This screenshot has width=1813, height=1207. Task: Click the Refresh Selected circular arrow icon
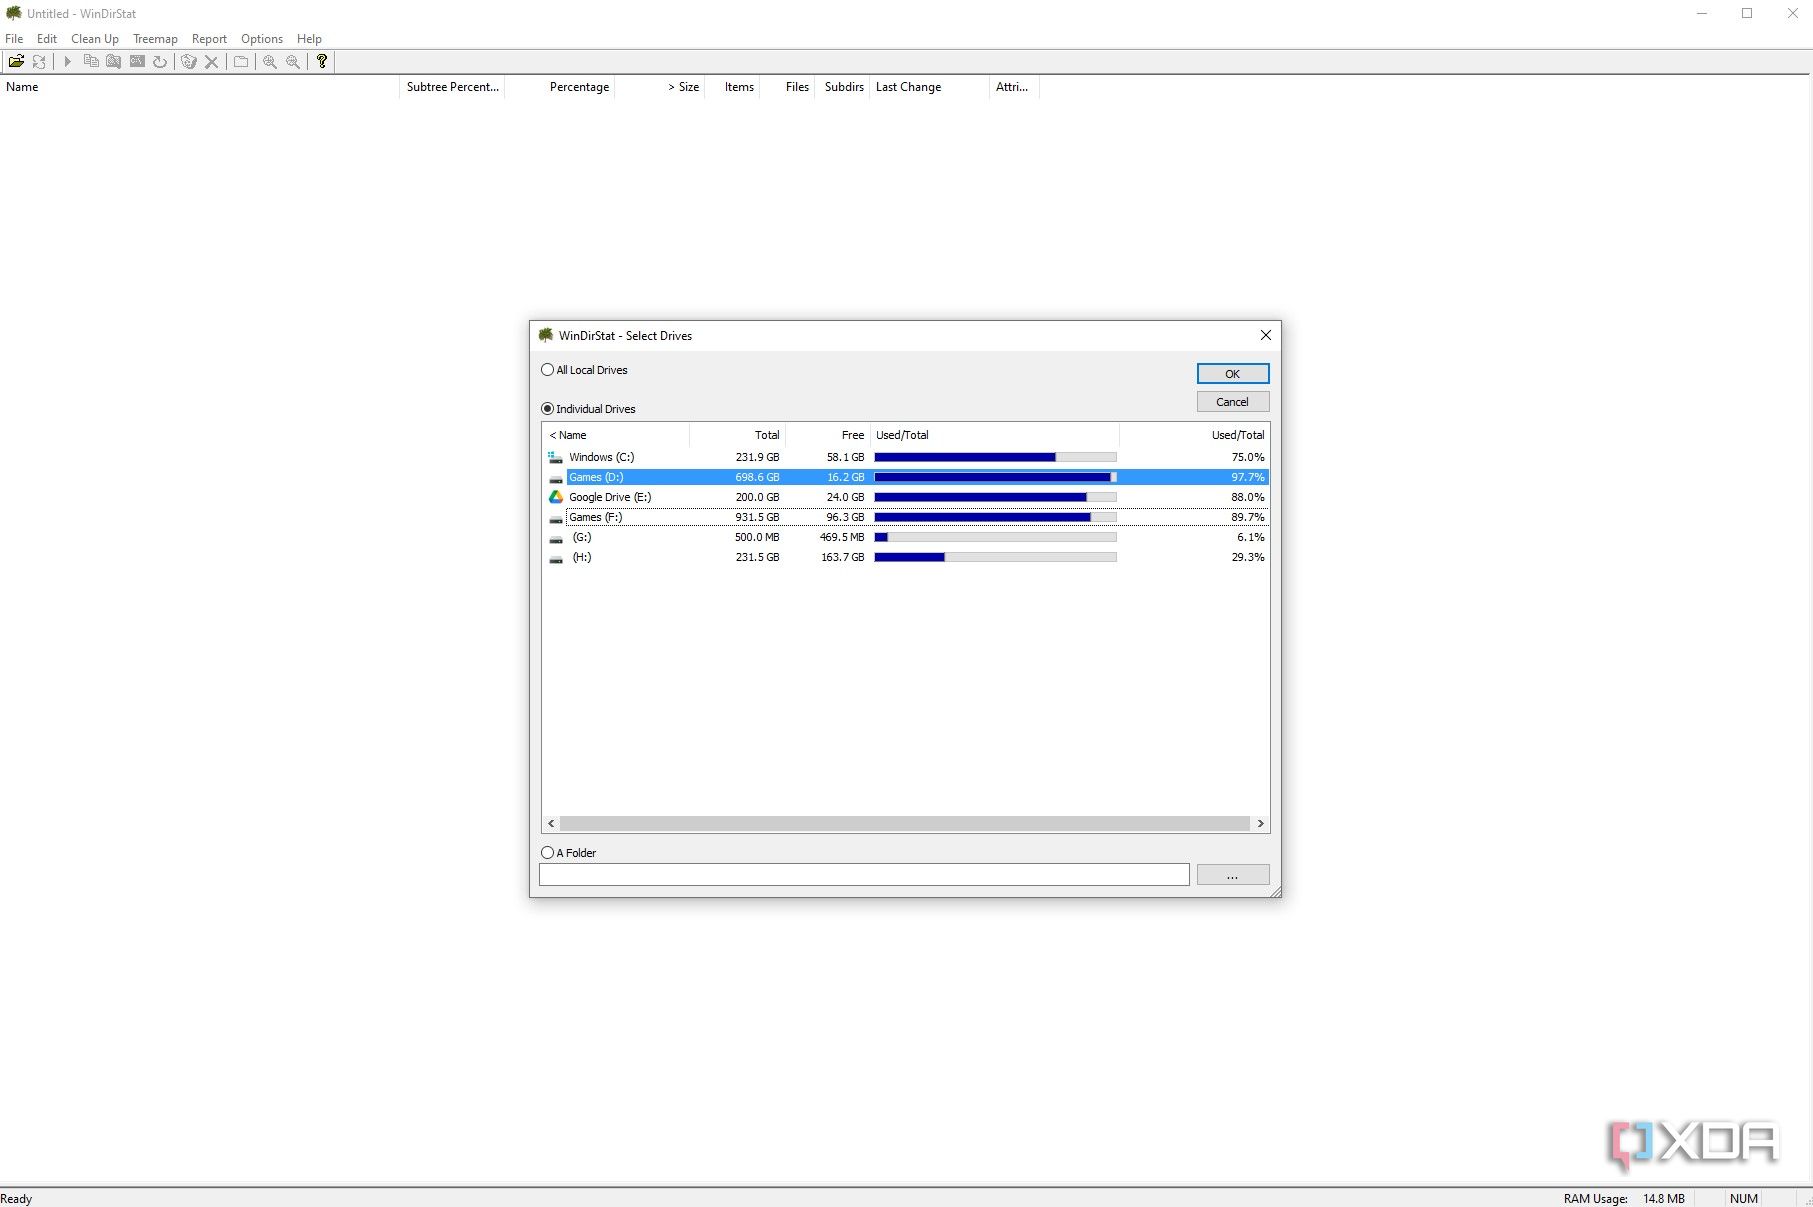coord(160,62)
